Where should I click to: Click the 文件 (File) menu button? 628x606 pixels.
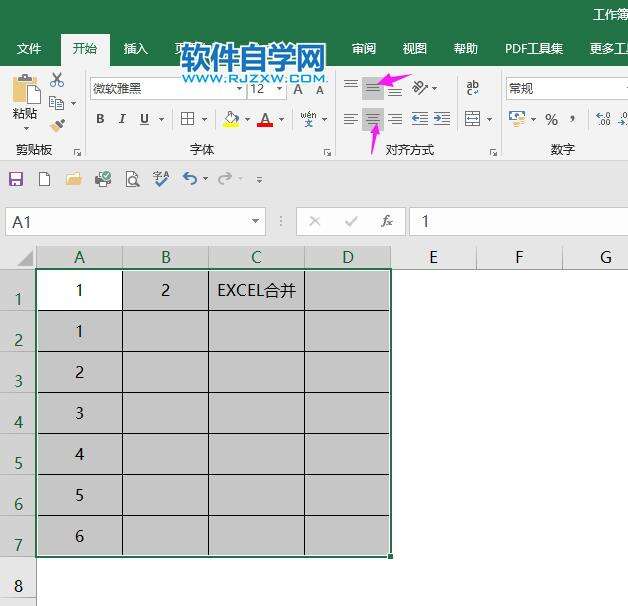pos(29,48)
